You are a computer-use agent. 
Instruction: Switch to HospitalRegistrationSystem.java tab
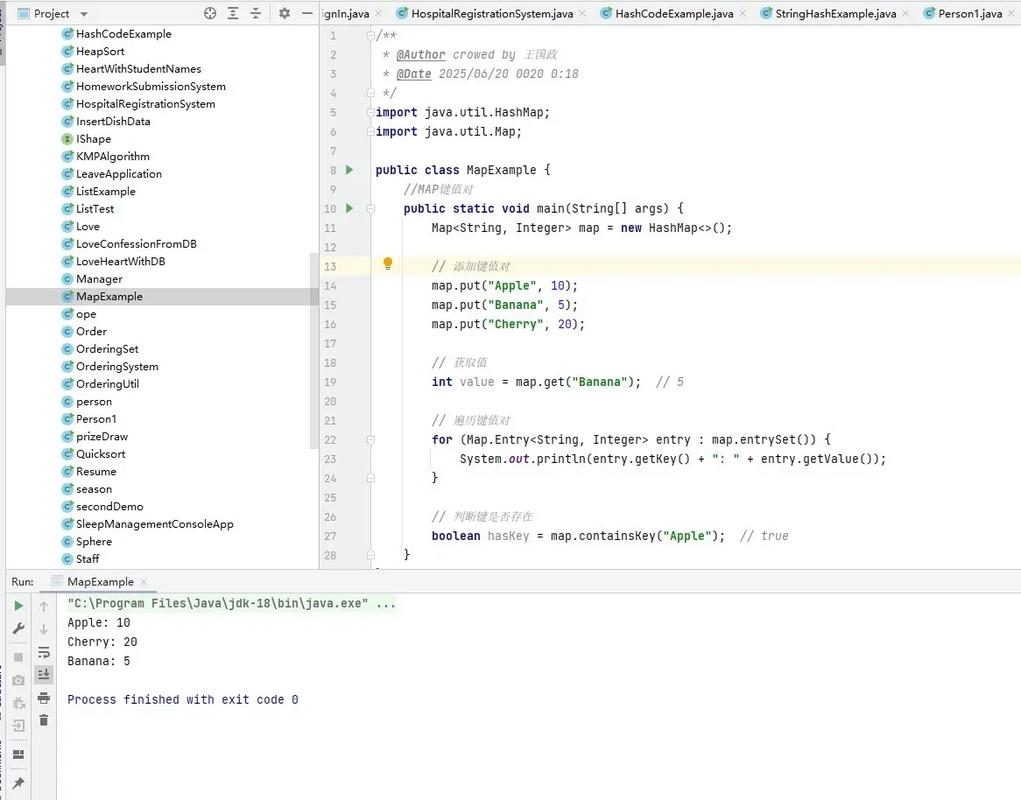coord(492,14)
